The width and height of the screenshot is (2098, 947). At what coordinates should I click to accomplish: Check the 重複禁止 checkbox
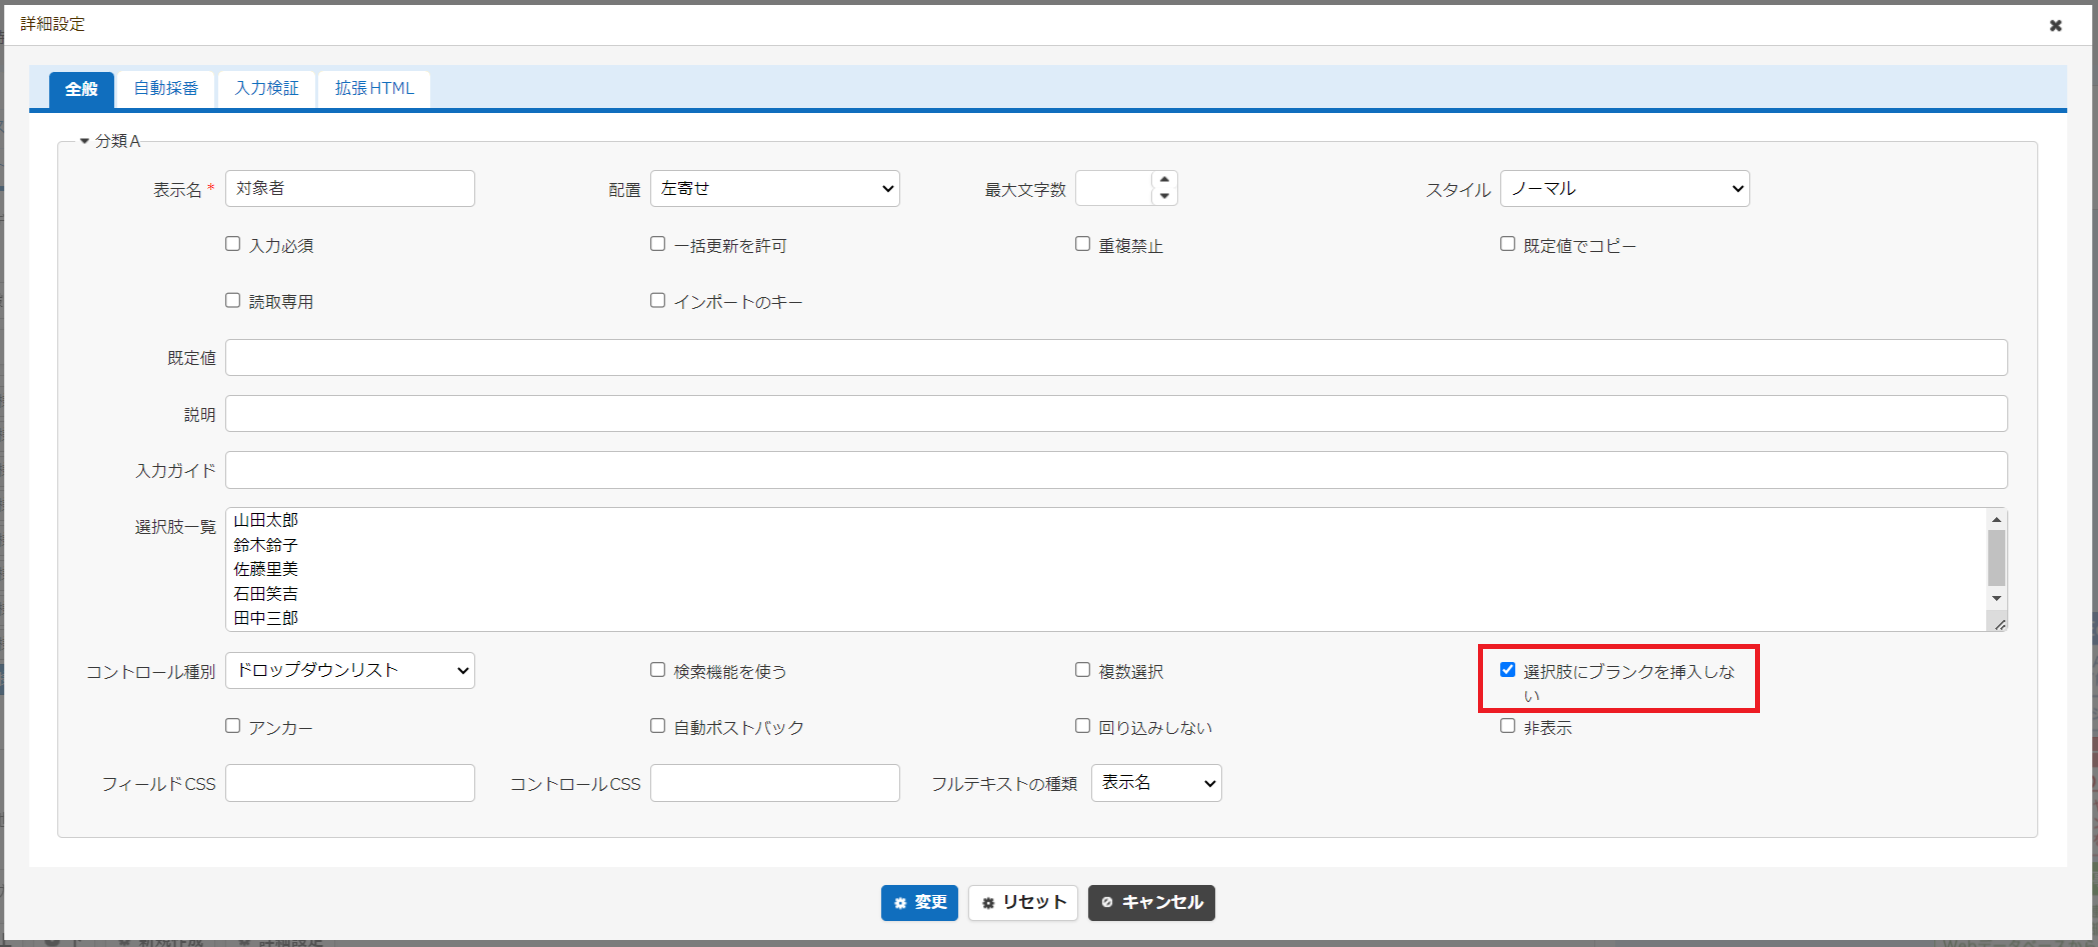coord(1083,244)
